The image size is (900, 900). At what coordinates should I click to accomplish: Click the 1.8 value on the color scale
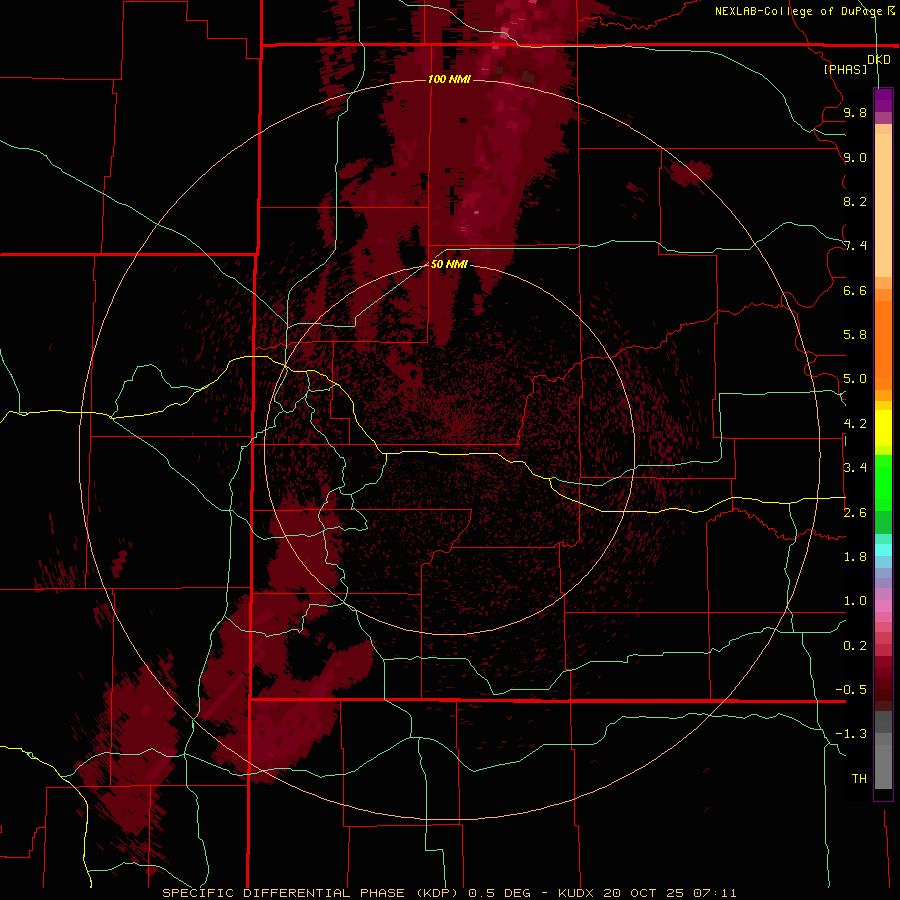[x=855, y=557]
